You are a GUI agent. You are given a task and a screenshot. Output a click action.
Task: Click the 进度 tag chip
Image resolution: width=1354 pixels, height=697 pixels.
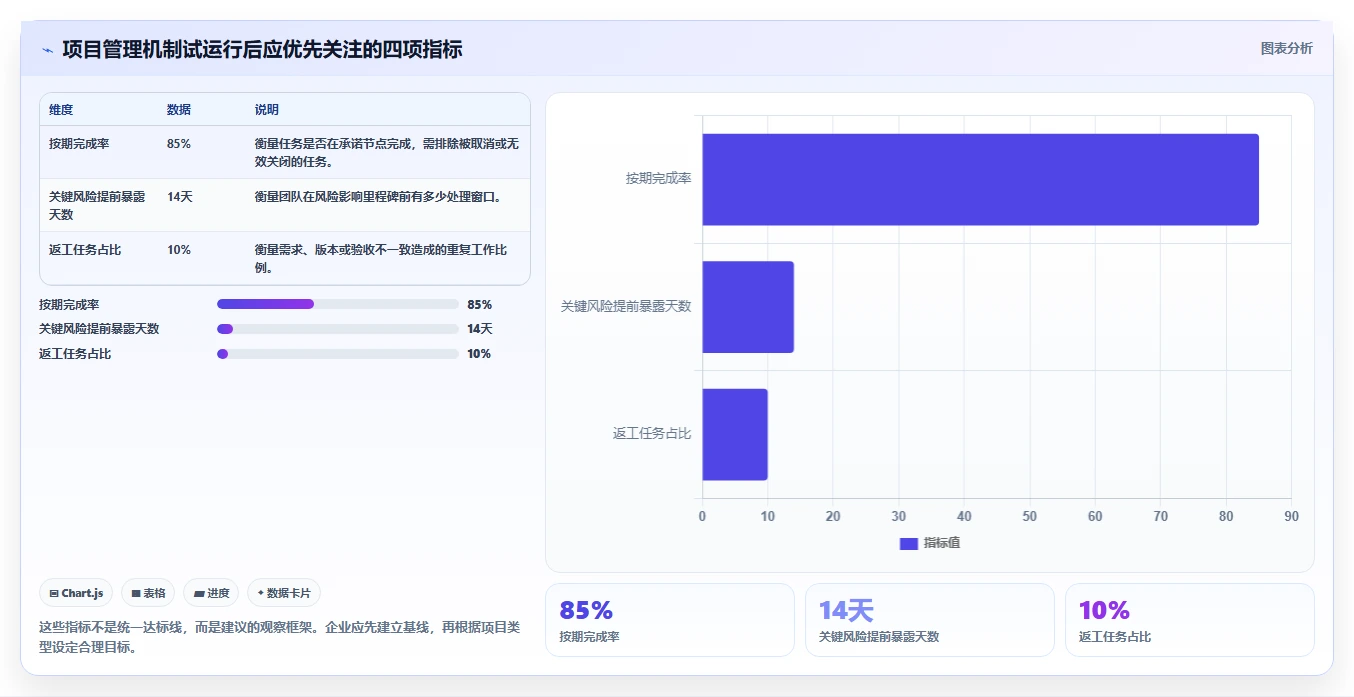click(211, 593)
